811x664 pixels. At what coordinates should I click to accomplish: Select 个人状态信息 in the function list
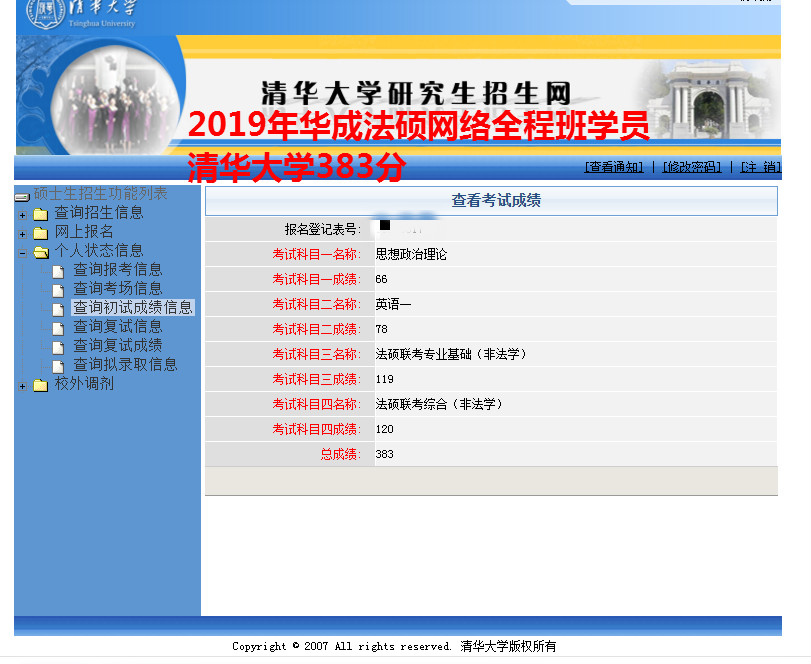coord(99,251)
